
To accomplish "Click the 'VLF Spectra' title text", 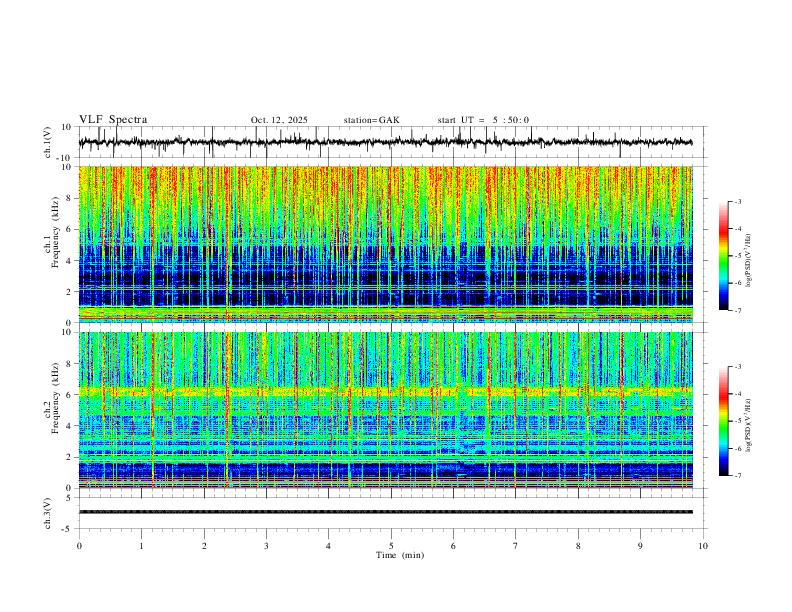I will tap(113, 120).
